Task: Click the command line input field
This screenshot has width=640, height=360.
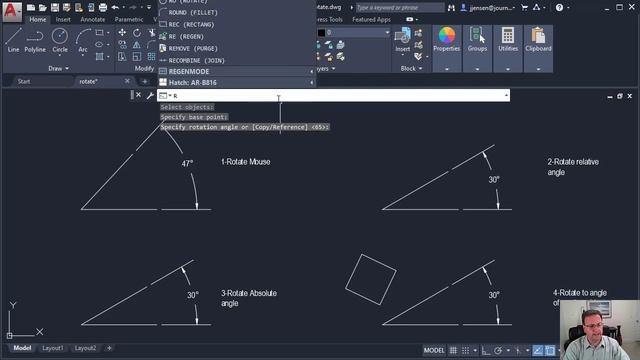Action: 333,95
